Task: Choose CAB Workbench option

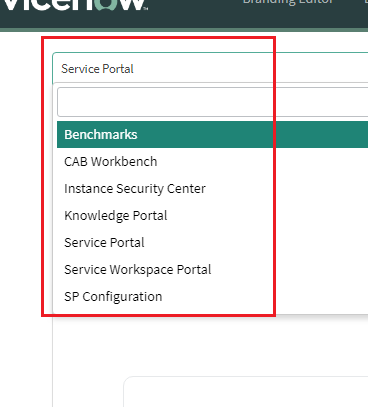Action: tap(213, 162)
